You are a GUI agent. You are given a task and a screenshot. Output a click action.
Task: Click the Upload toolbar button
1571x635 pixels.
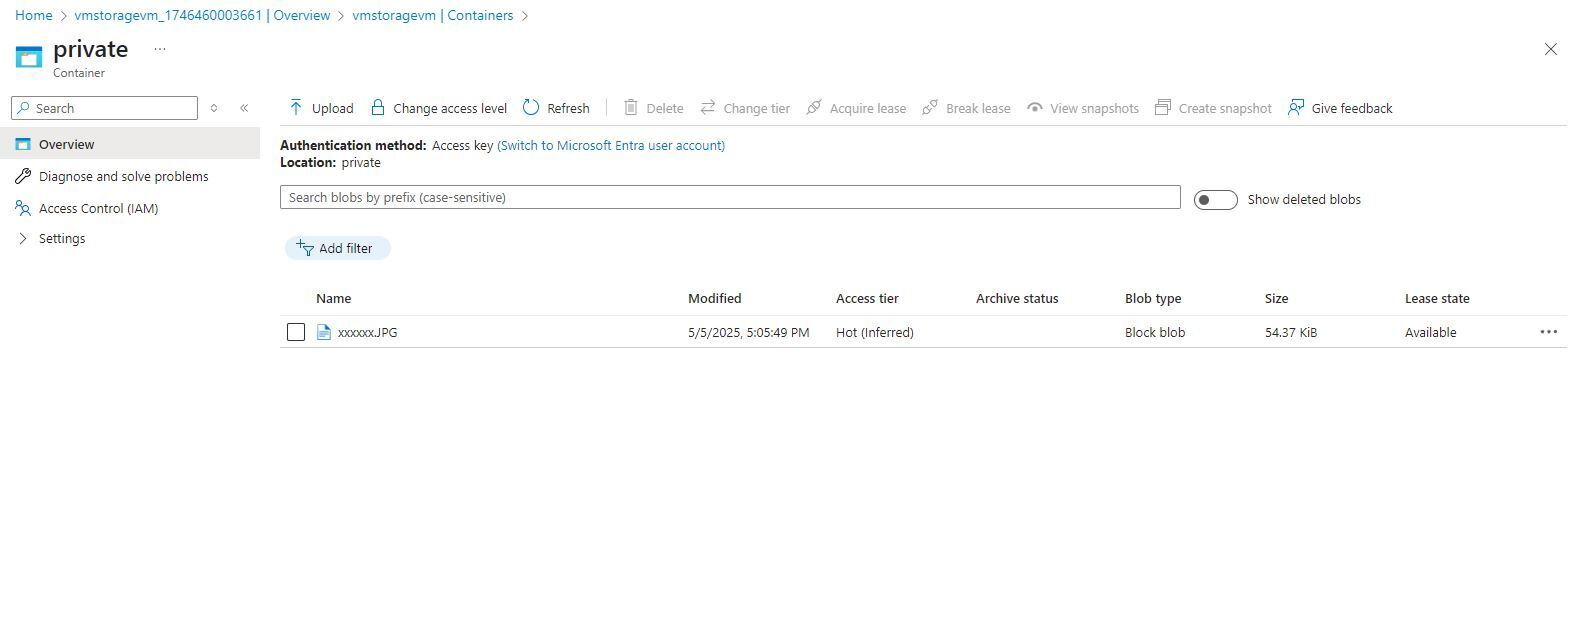tap(321, 108)
